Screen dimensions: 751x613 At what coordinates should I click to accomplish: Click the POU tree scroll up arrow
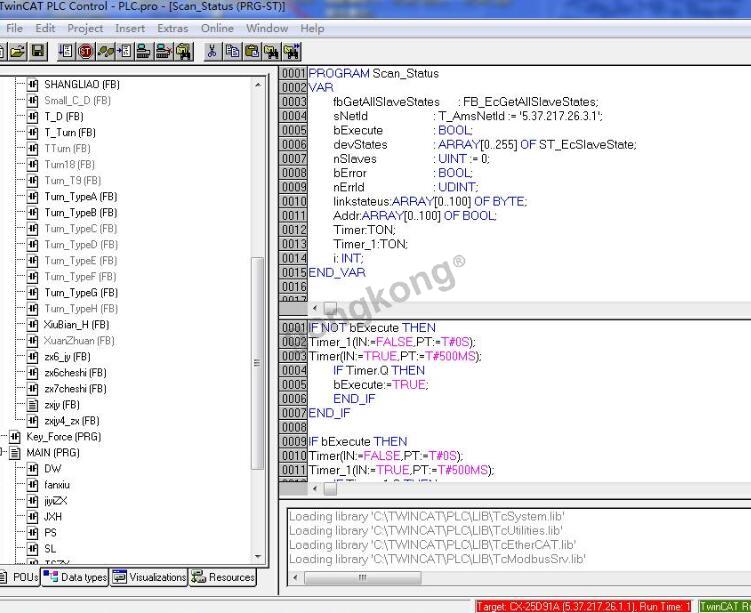point(258,85)
